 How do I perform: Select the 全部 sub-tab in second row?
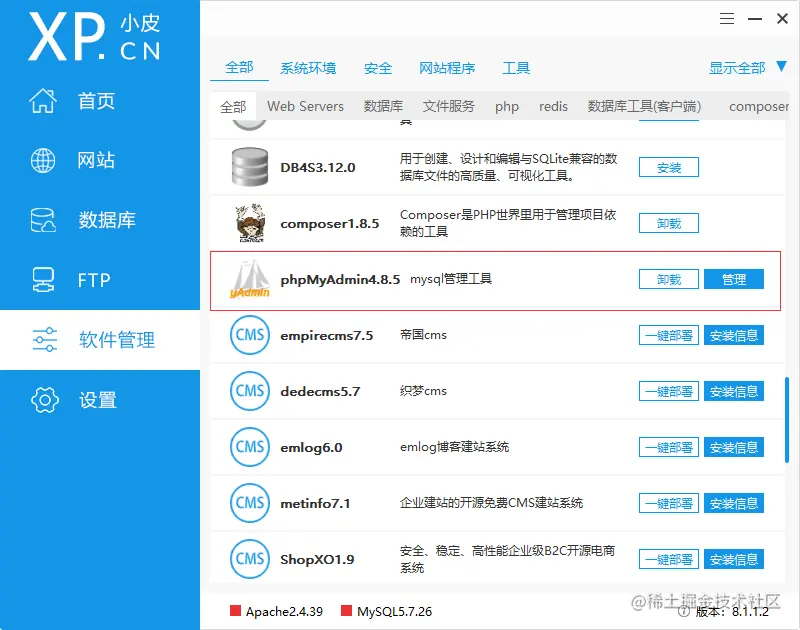tap(233, 107)
